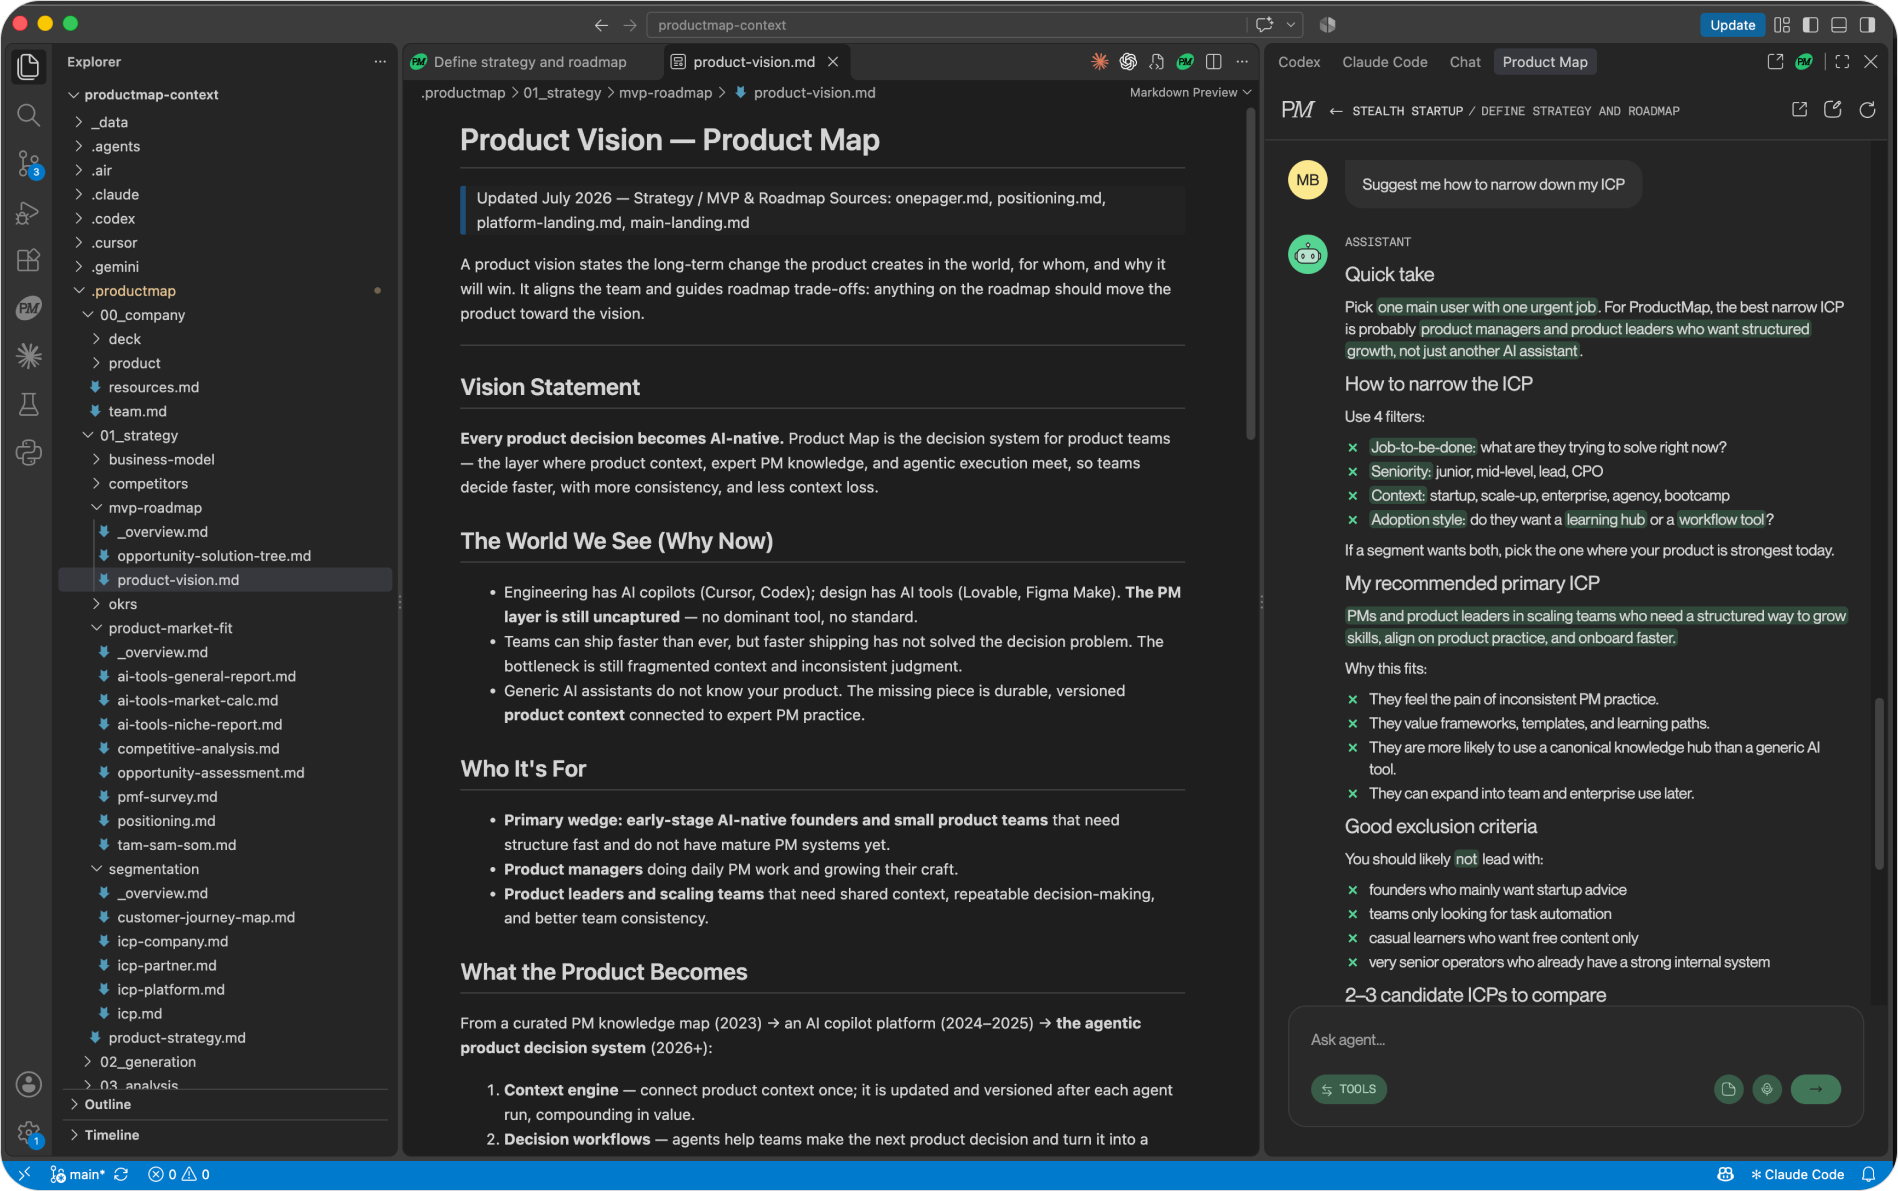Click the OpenAI Codex icon in editor toolbar

click(x=1128, y=62)
